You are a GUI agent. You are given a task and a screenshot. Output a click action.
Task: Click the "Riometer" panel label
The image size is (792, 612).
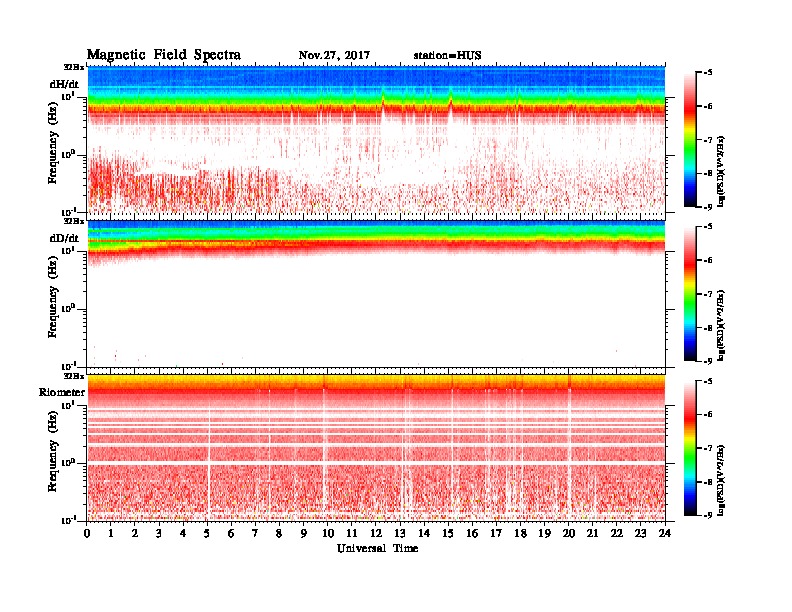(x=62, y=392)
